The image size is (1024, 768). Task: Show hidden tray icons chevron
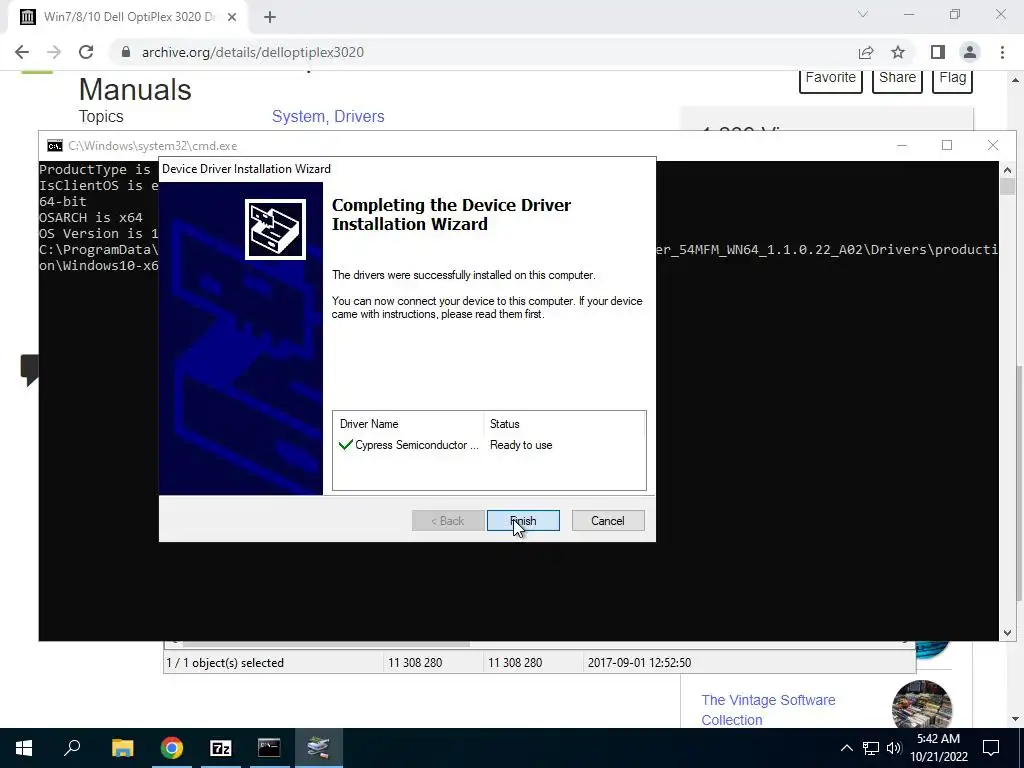(846, 748)
